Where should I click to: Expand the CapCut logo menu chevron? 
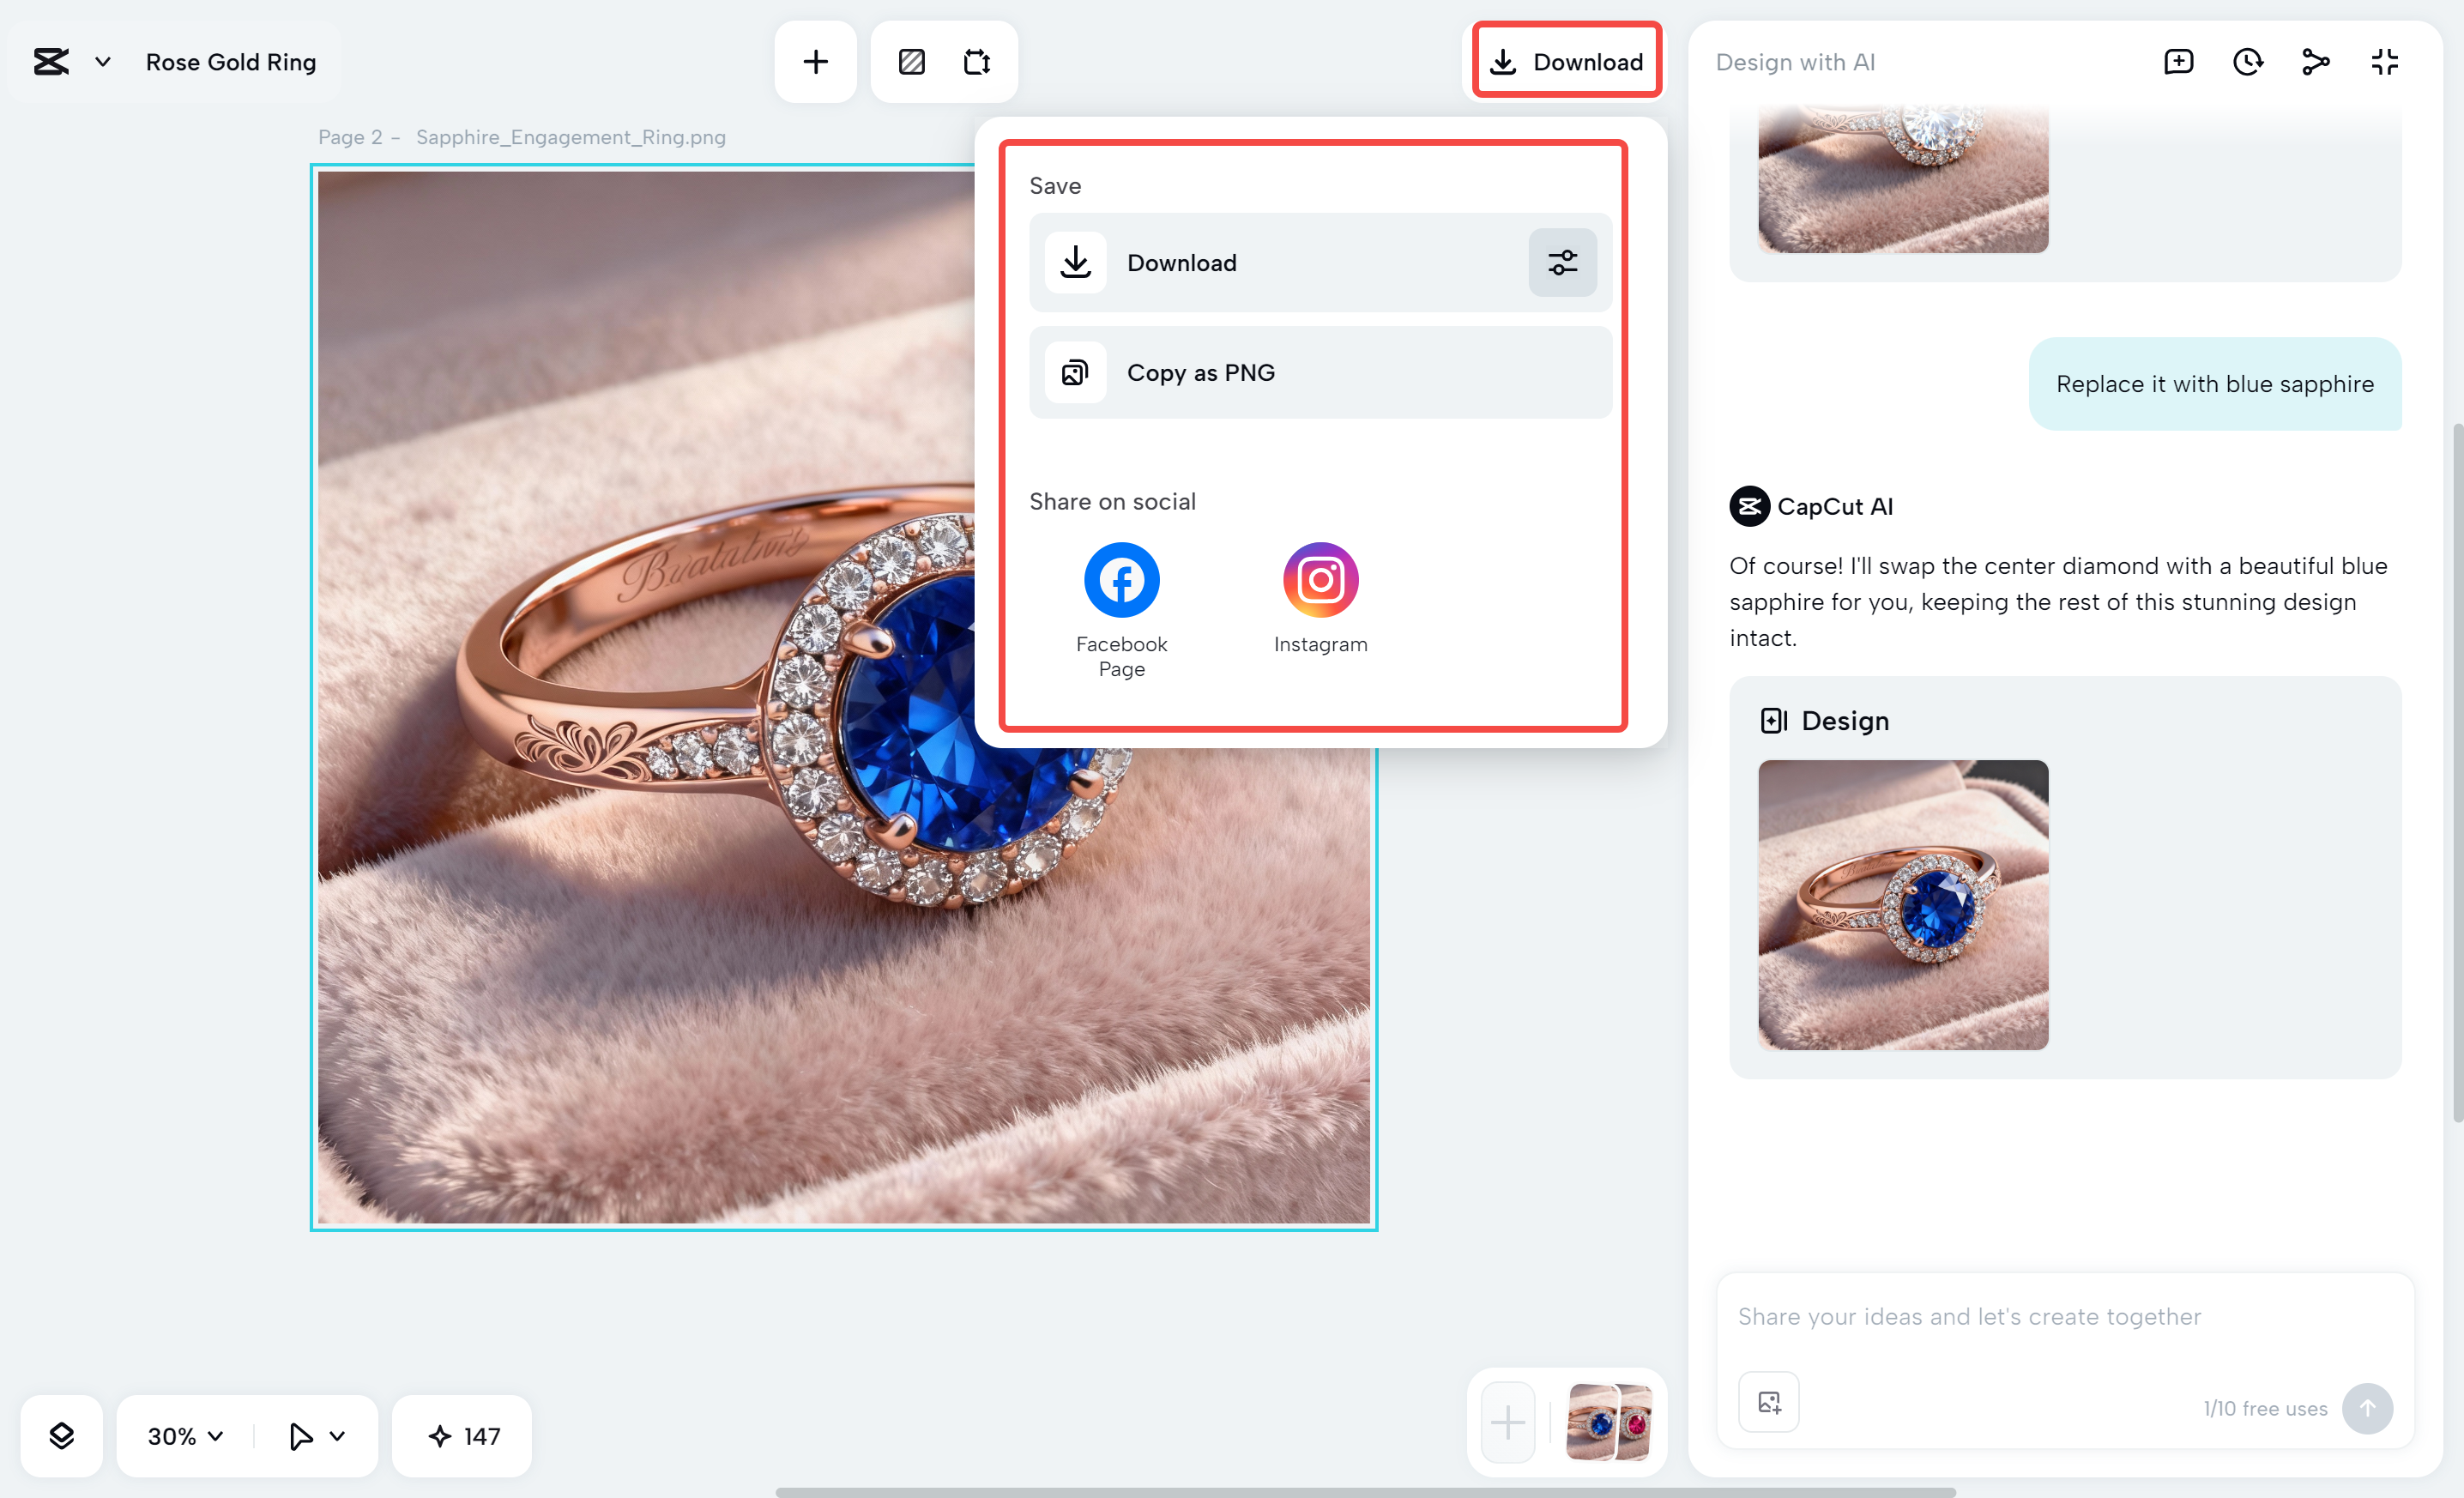102,62
